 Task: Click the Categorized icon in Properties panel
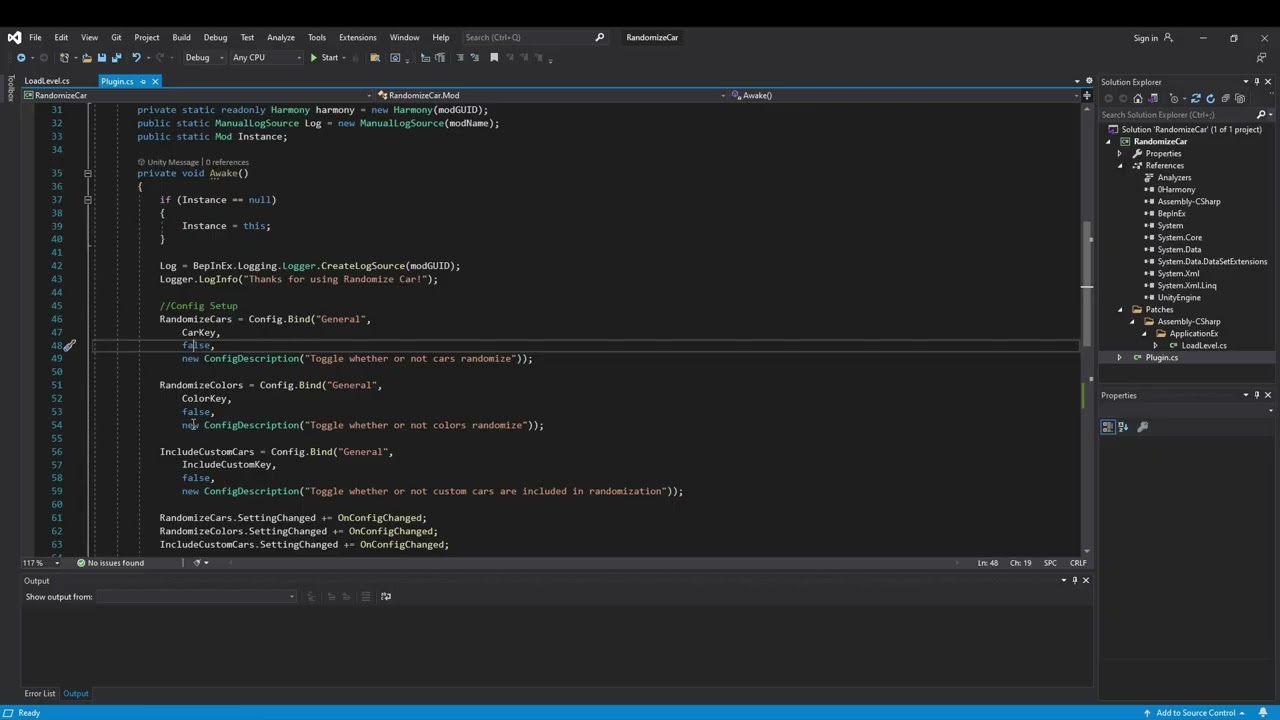(x=1108, y=427)
